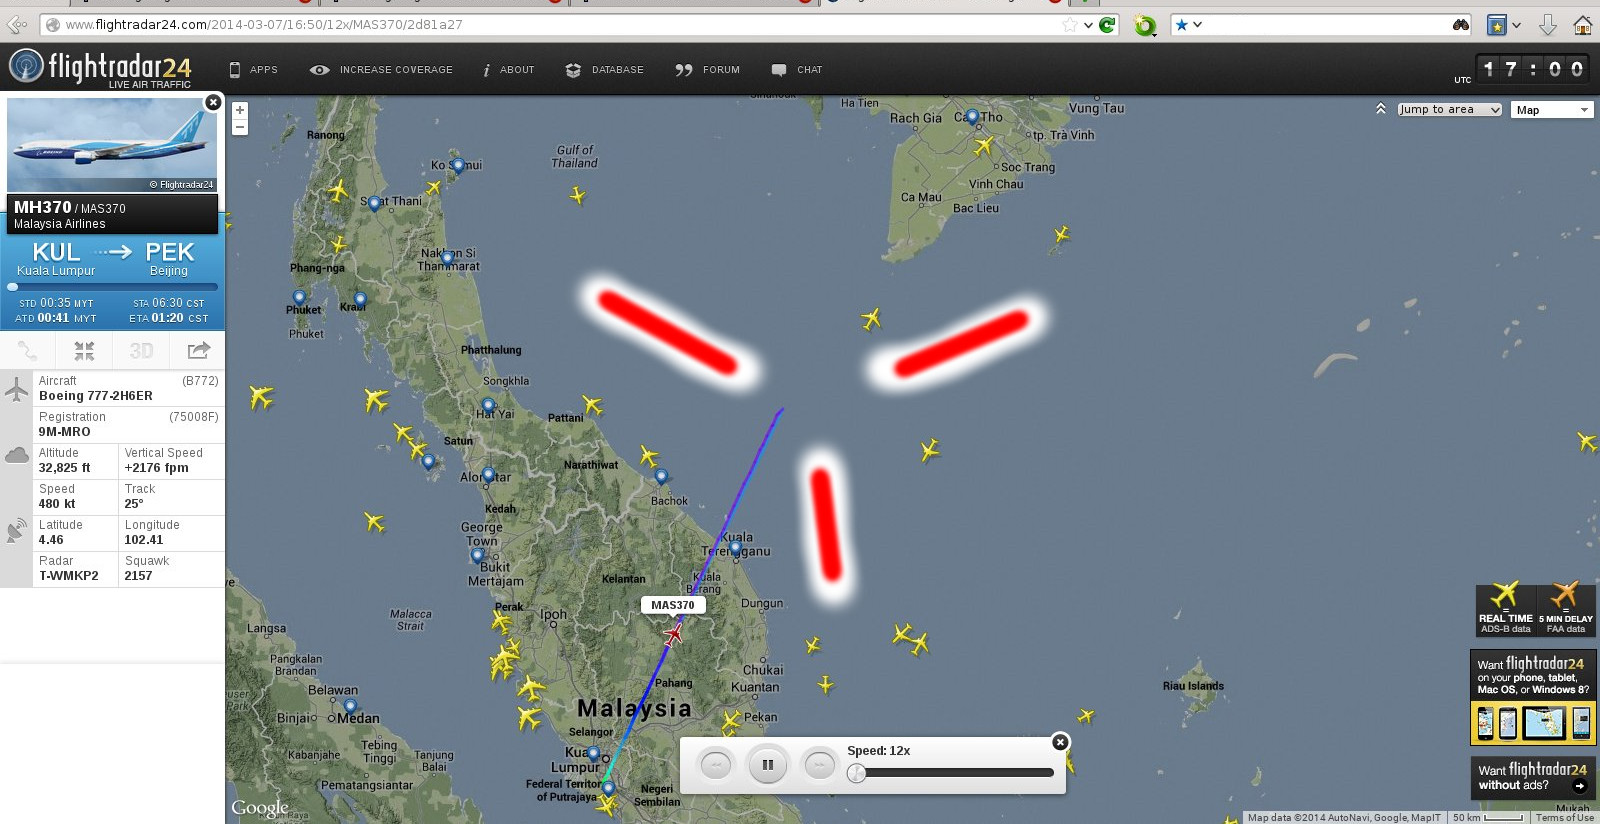Open the search engine dropdown

[x=1188, y=25]
